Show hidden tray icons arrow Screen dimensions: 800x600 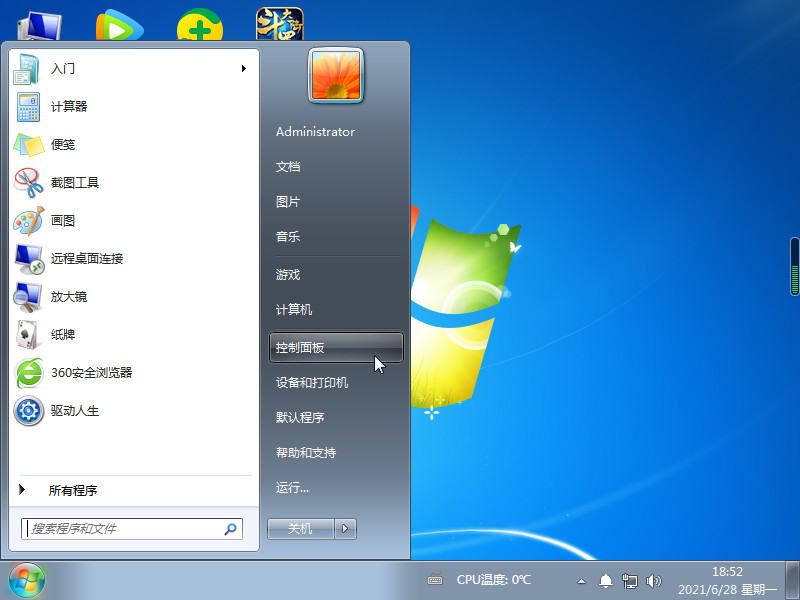582,580
